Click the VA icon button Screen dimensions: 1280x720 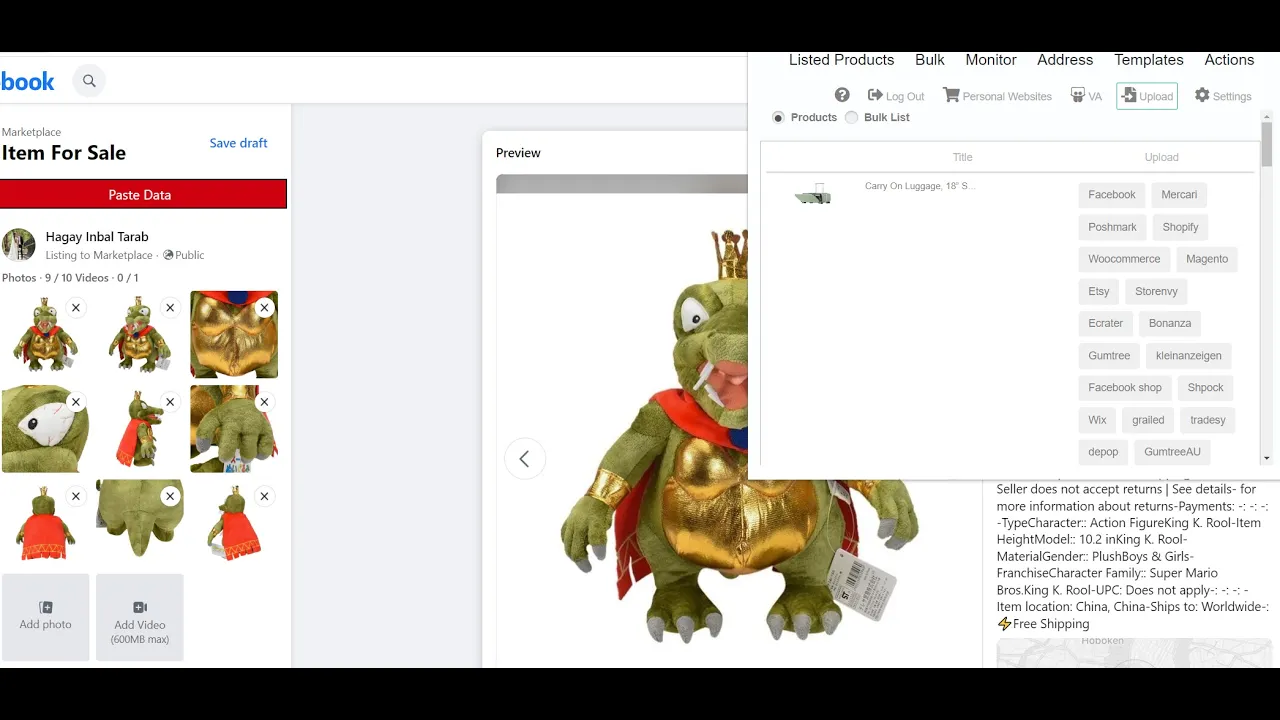(1086, 96)
